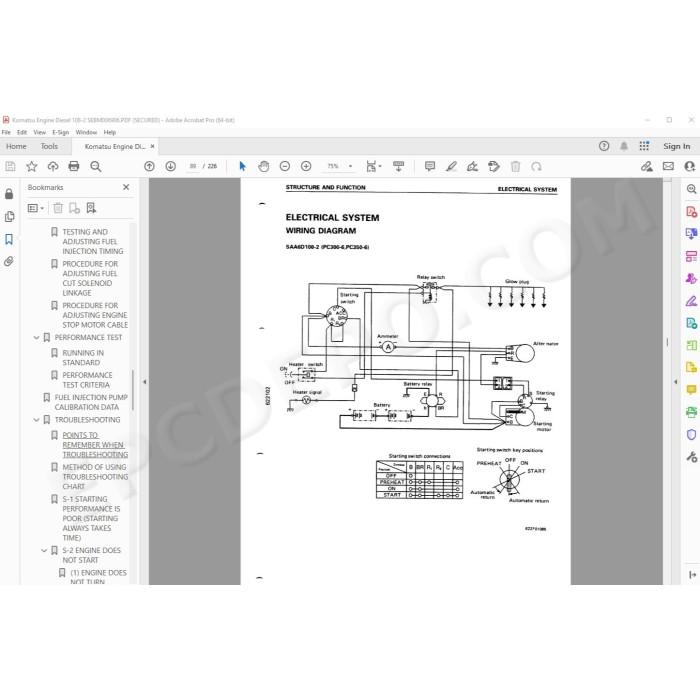
Task: Close the Bookmarks panel
Action: [x=126, y=187]
